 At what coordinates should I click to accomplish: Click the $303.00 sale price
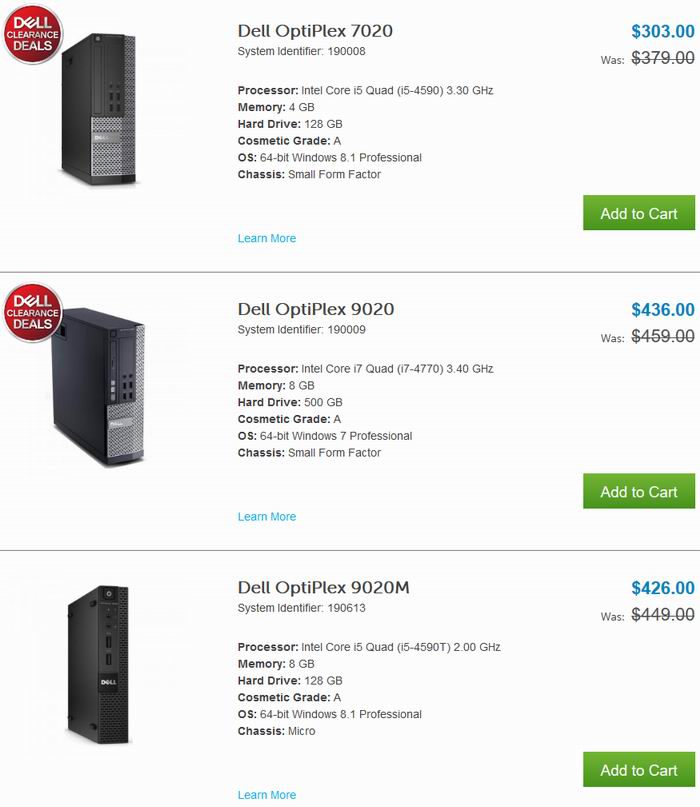[663, 31]
